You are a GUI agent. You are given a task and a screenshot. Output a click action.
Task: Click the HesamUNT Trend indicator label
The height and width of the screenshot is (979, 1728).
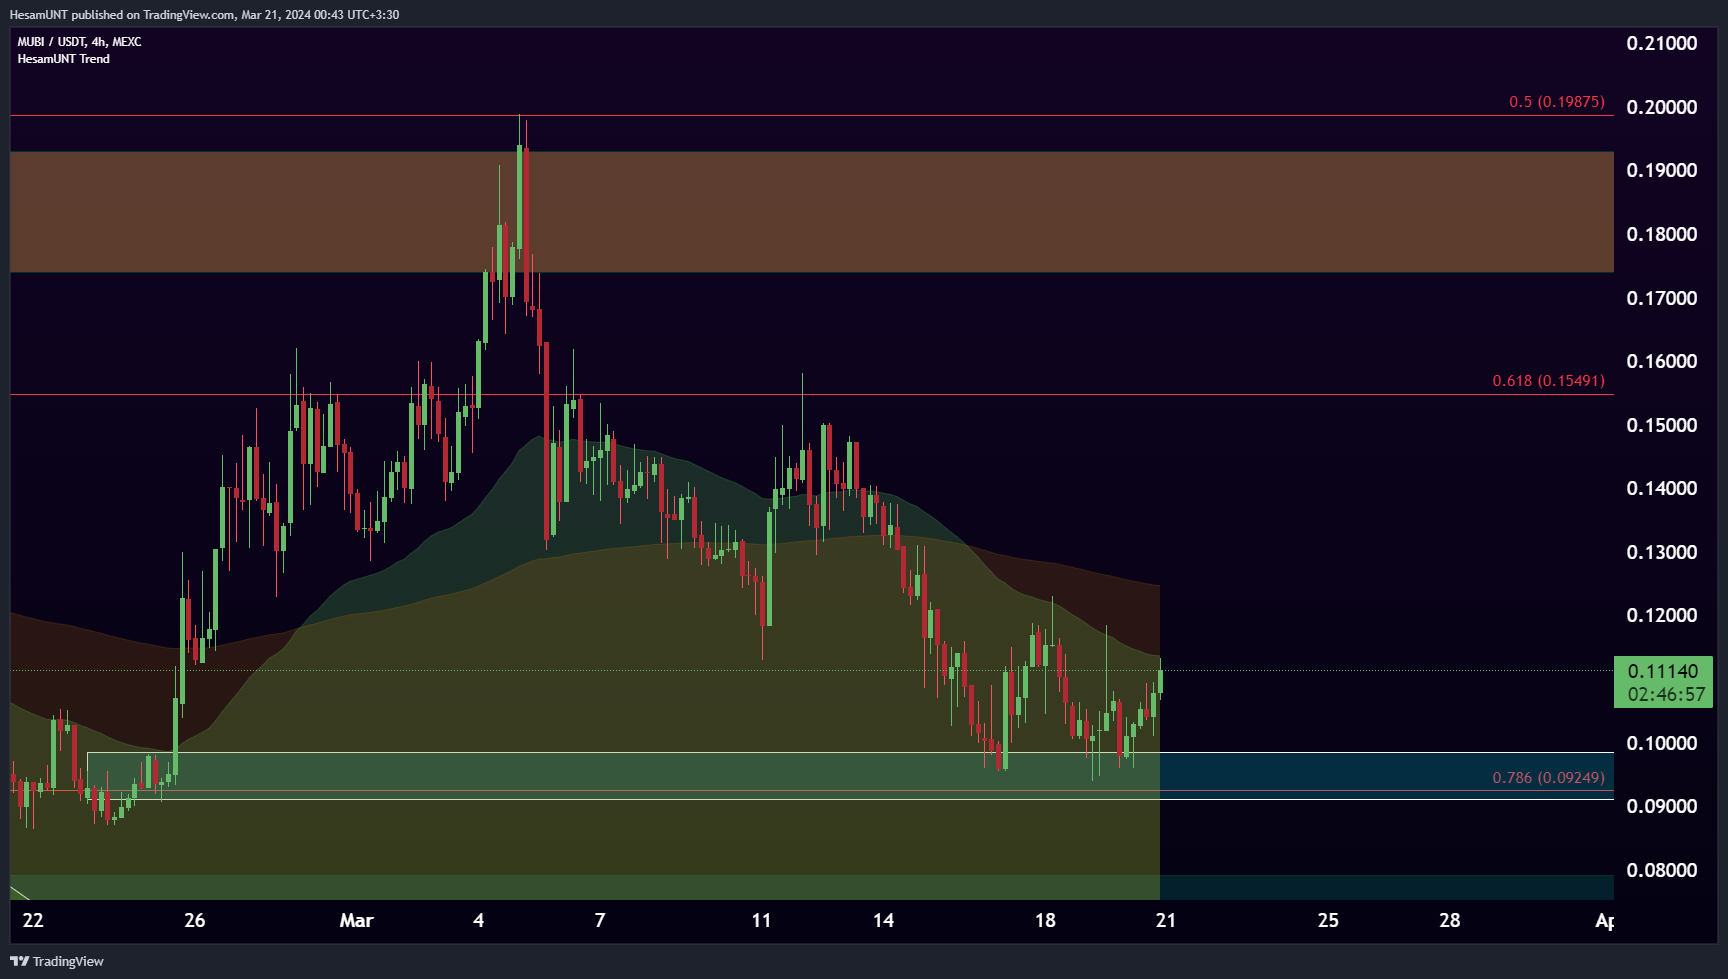click(63, 59)
